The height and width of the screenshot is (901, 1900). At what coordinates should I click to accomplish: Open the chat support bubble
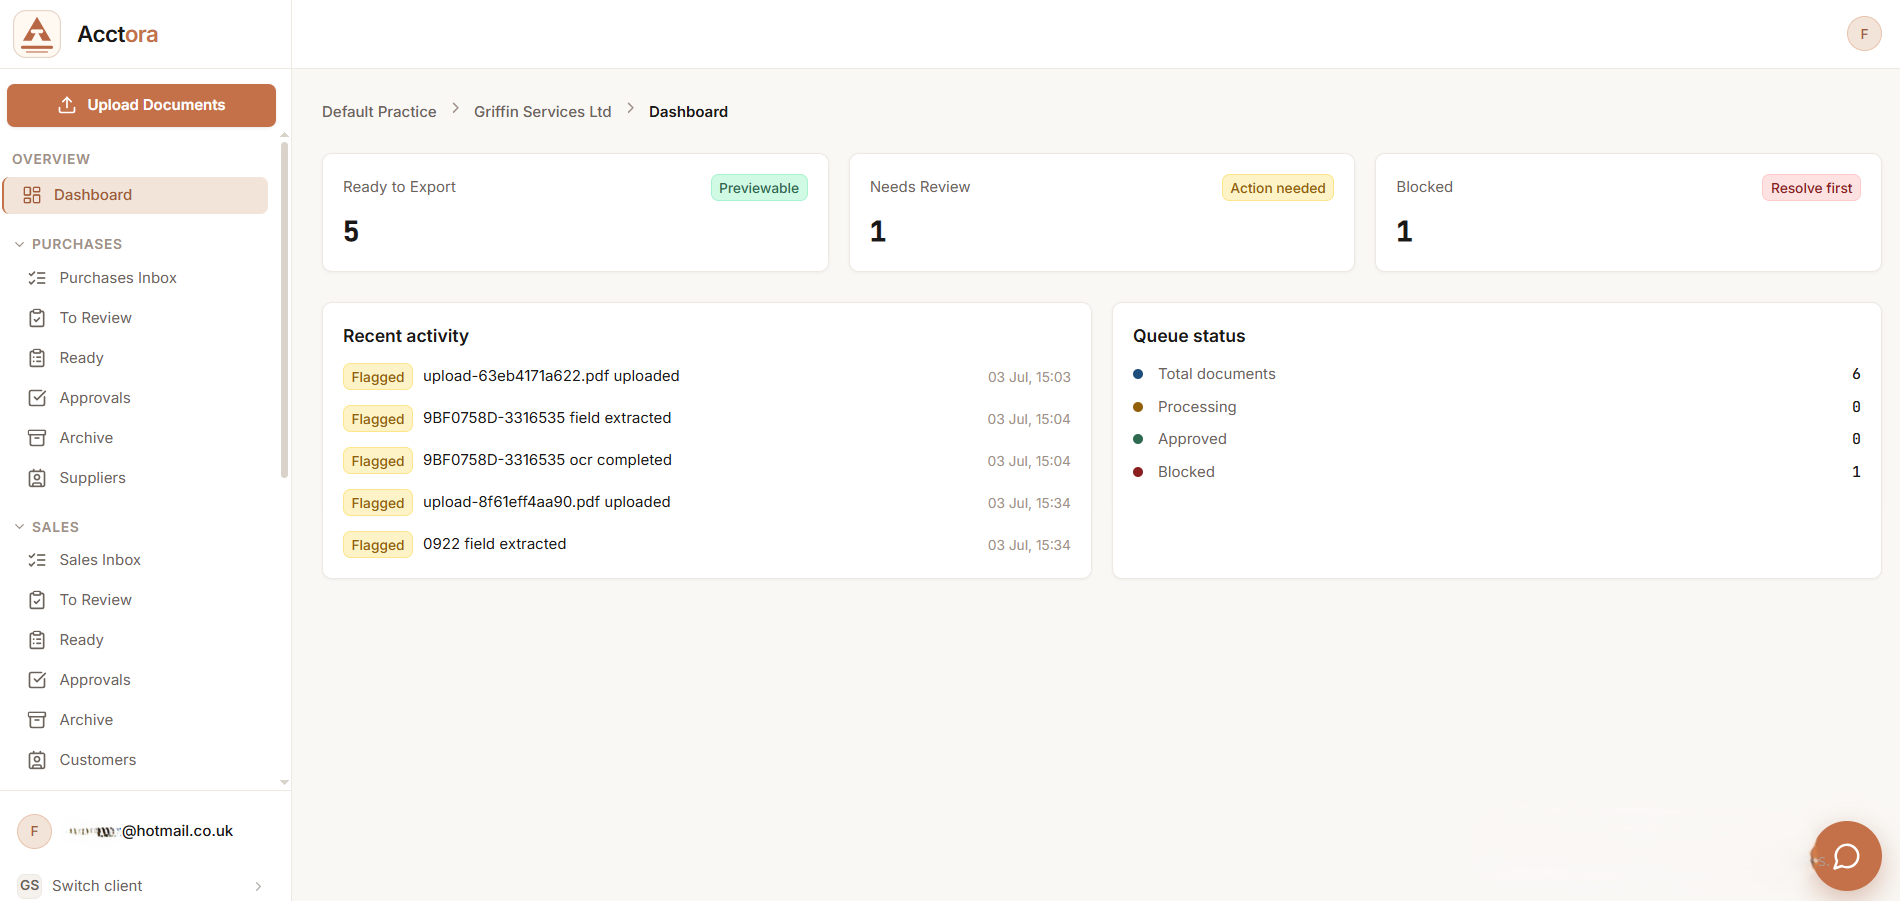pyautogui.click(x=1847, y=856)
